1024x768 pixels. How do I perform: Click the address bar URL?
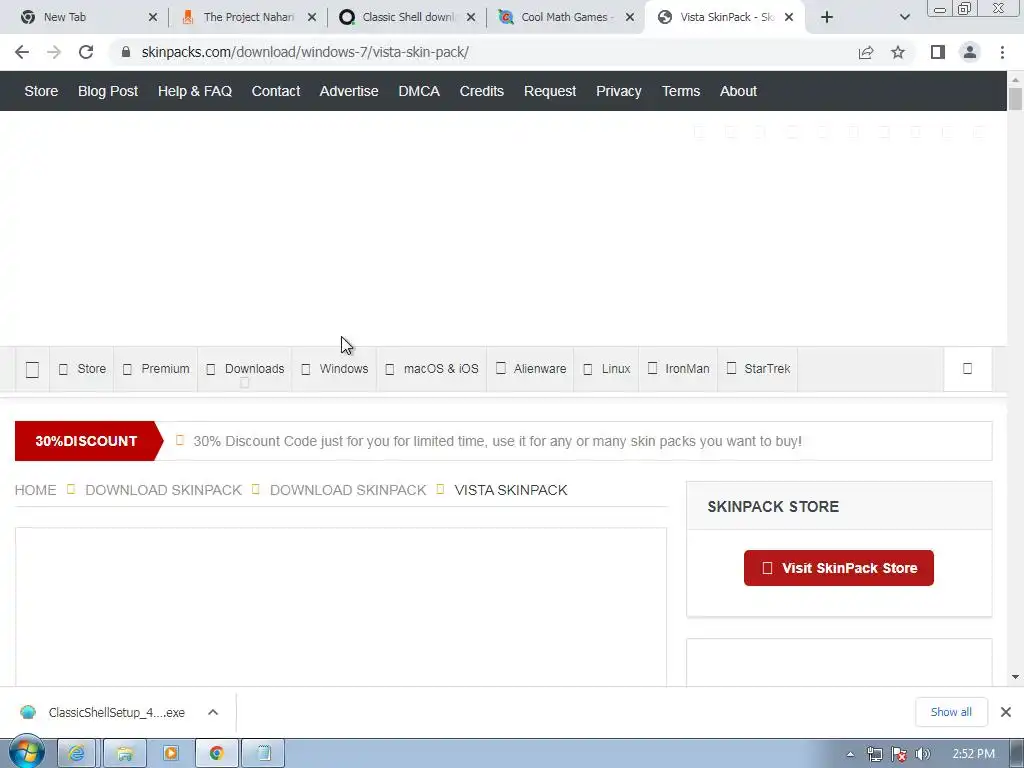[305, 52]
